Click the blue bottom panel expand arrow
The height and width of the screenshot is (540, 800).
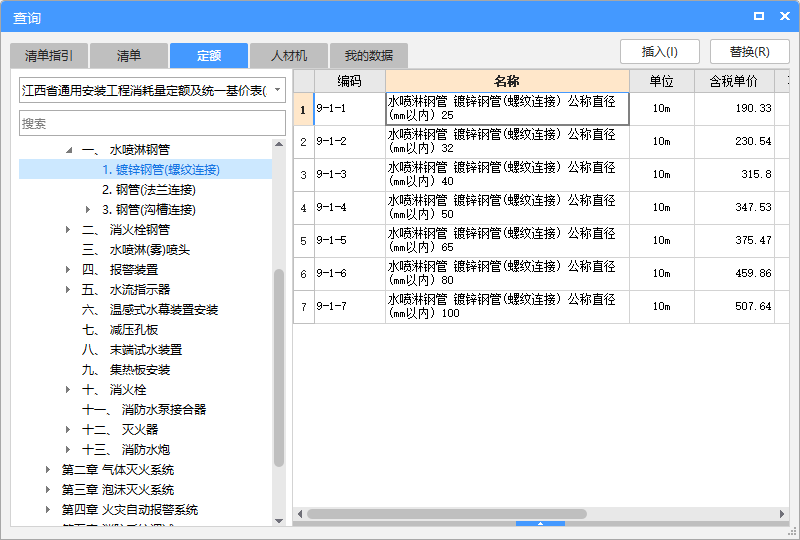coord(540,524)
